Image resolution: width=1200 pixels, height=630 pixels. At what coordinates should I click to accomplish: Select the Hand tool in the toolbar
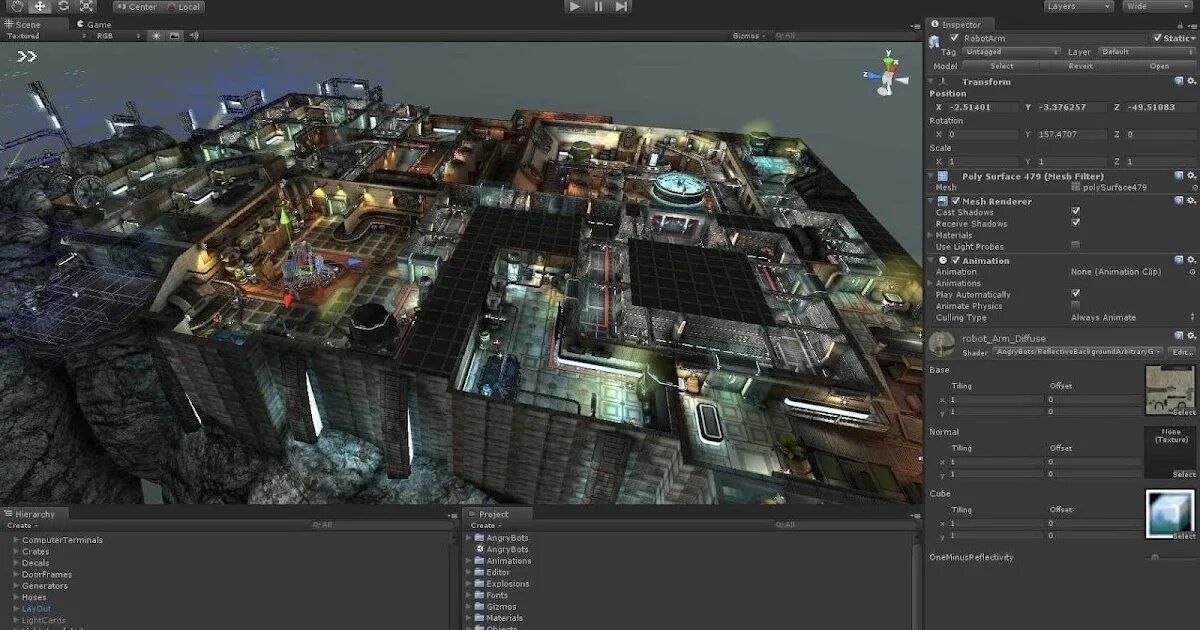click(x=18, y=6)
